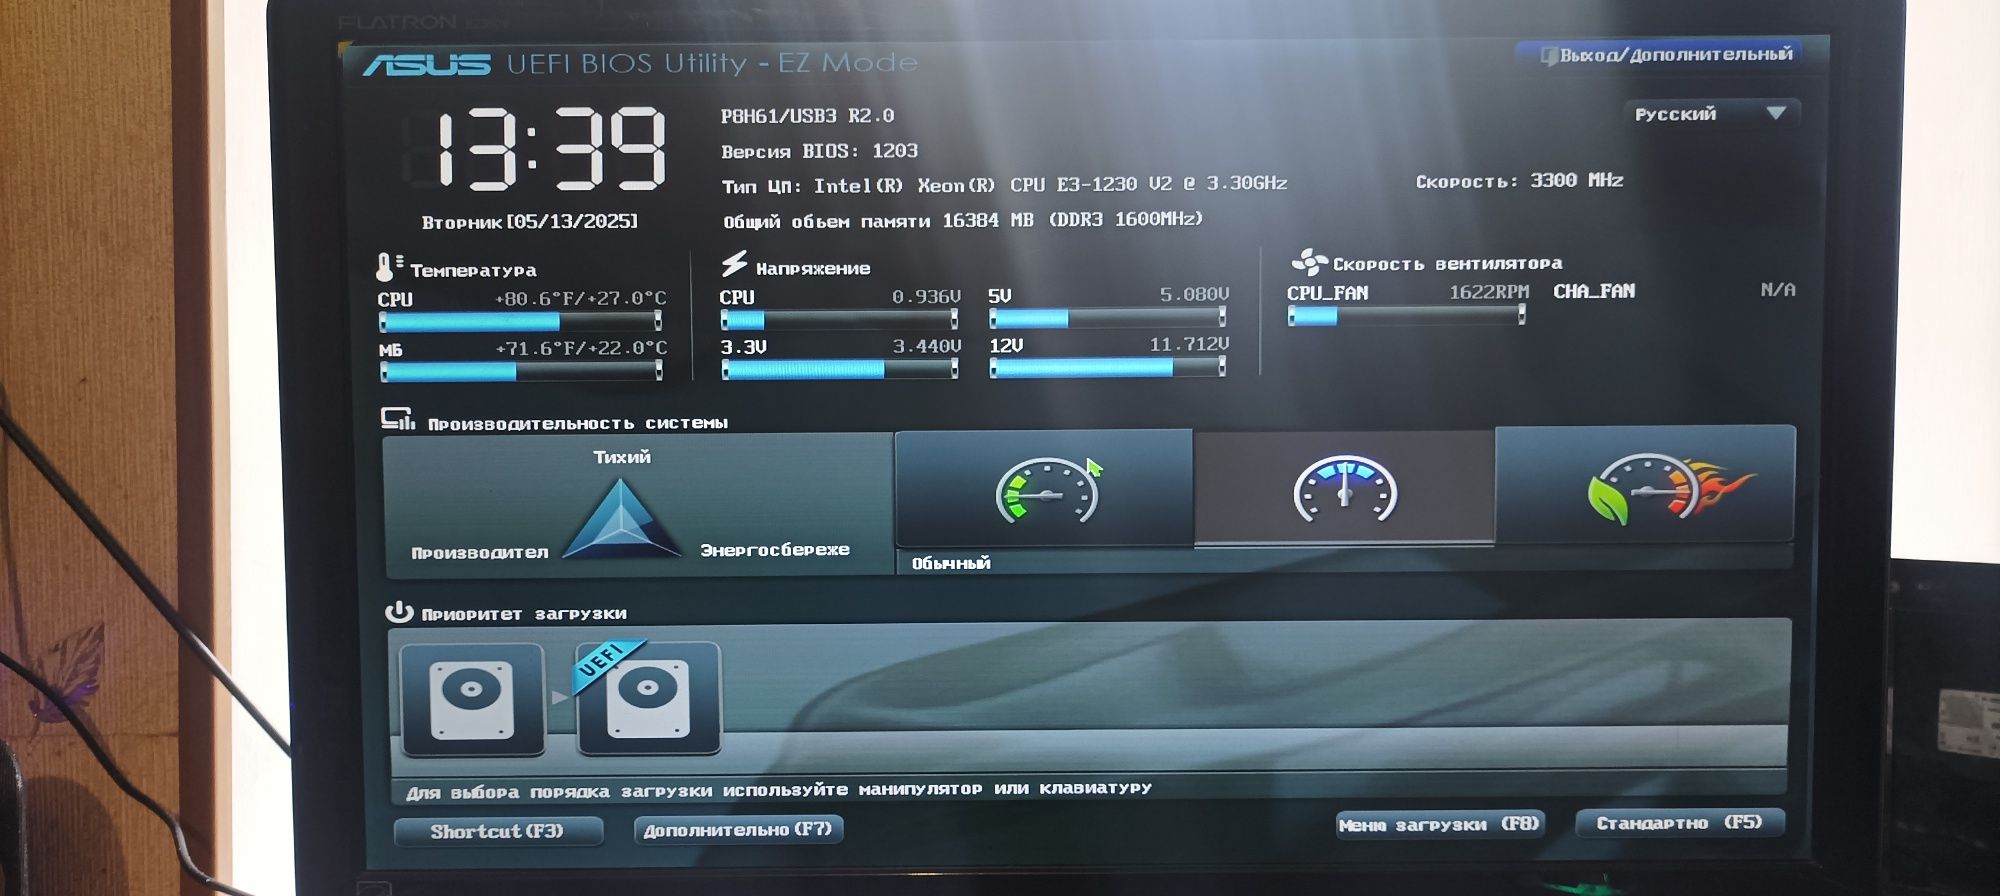Click the 5V voltage bar
Screen dimensions: 2000x896
click(x=1108, y=317)
